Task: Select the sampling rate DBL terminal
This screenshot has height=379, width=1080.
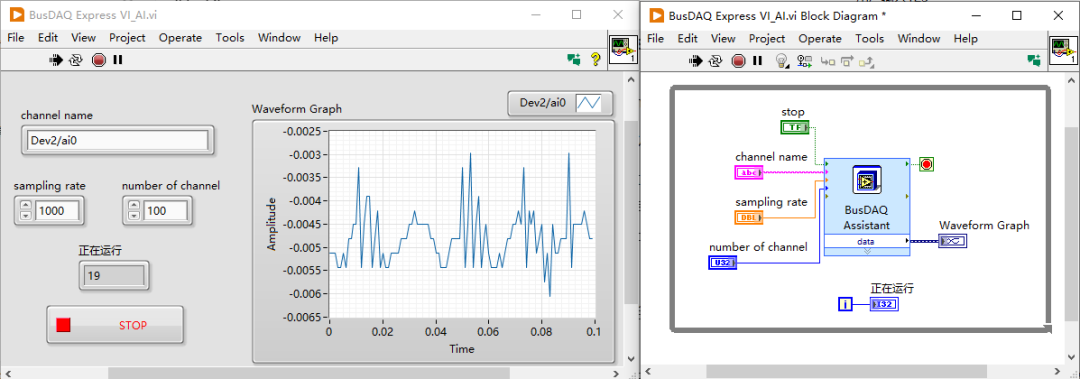Action: pos(749,218)
